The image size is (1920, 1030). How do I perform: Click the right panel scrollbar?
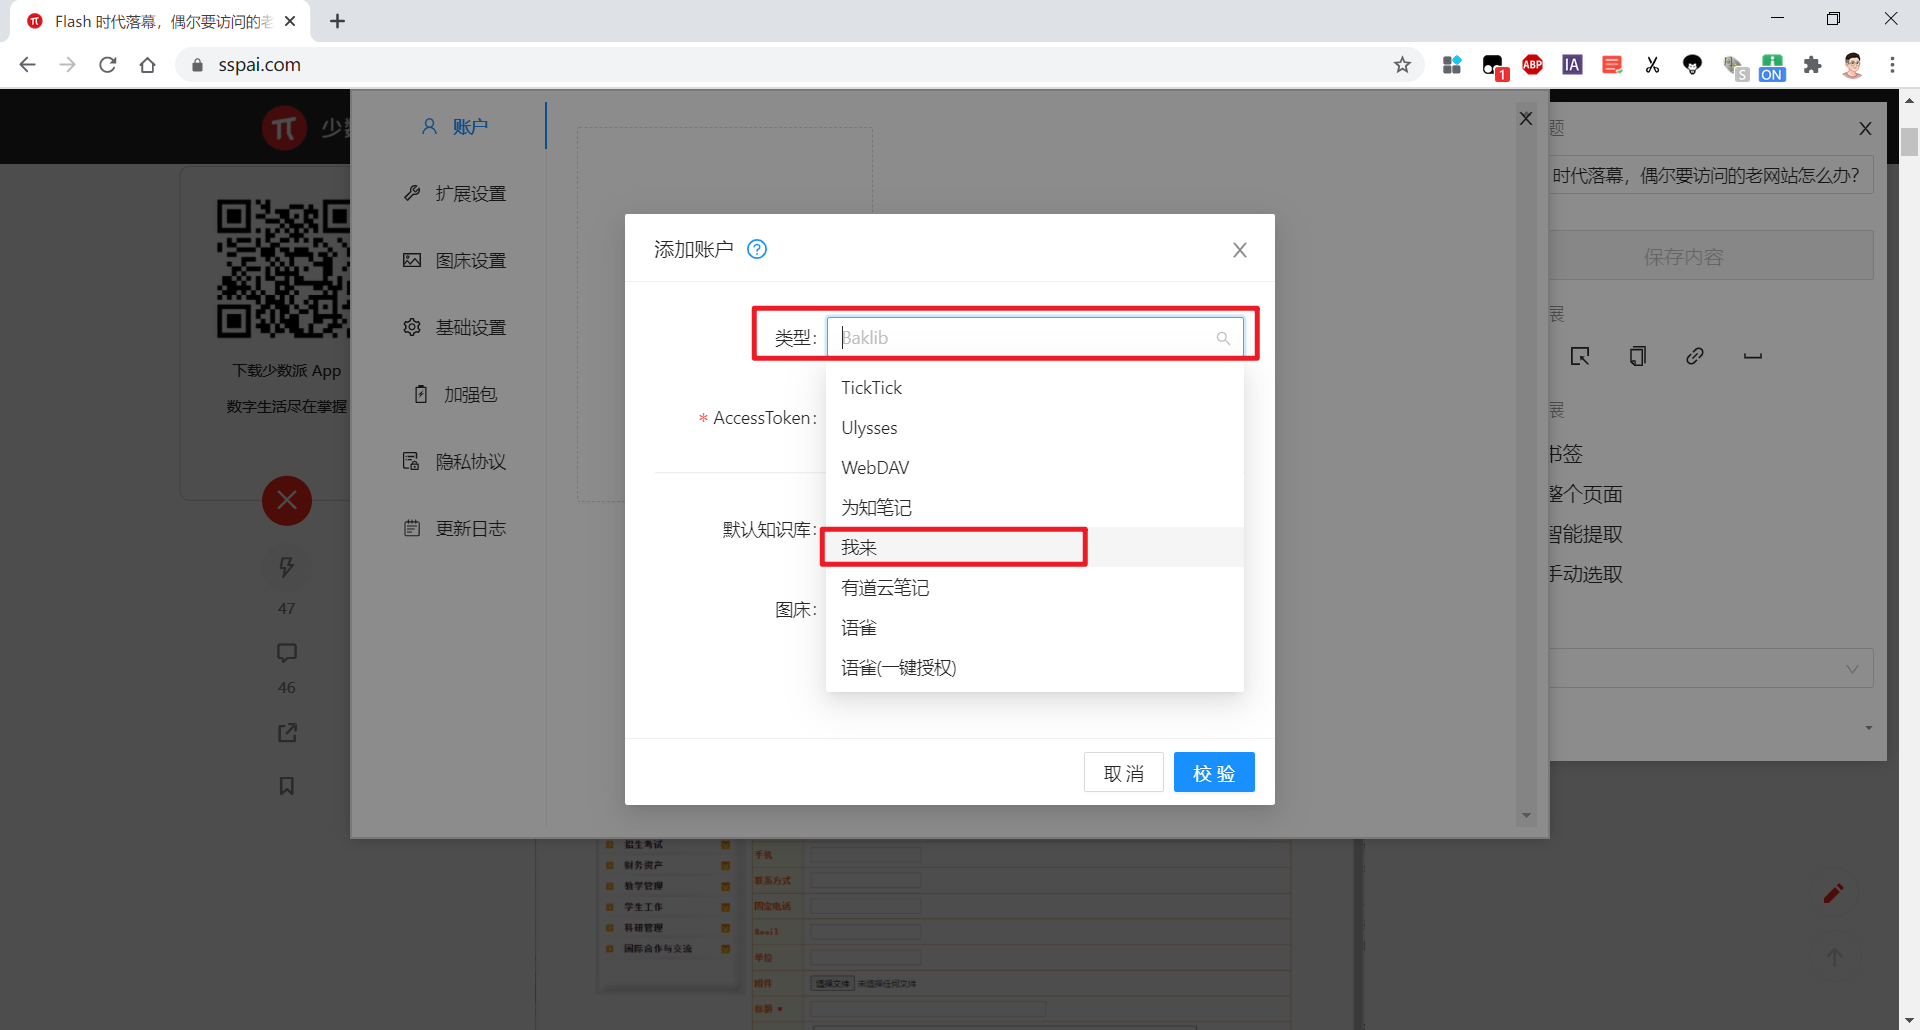pos(1909,141)
